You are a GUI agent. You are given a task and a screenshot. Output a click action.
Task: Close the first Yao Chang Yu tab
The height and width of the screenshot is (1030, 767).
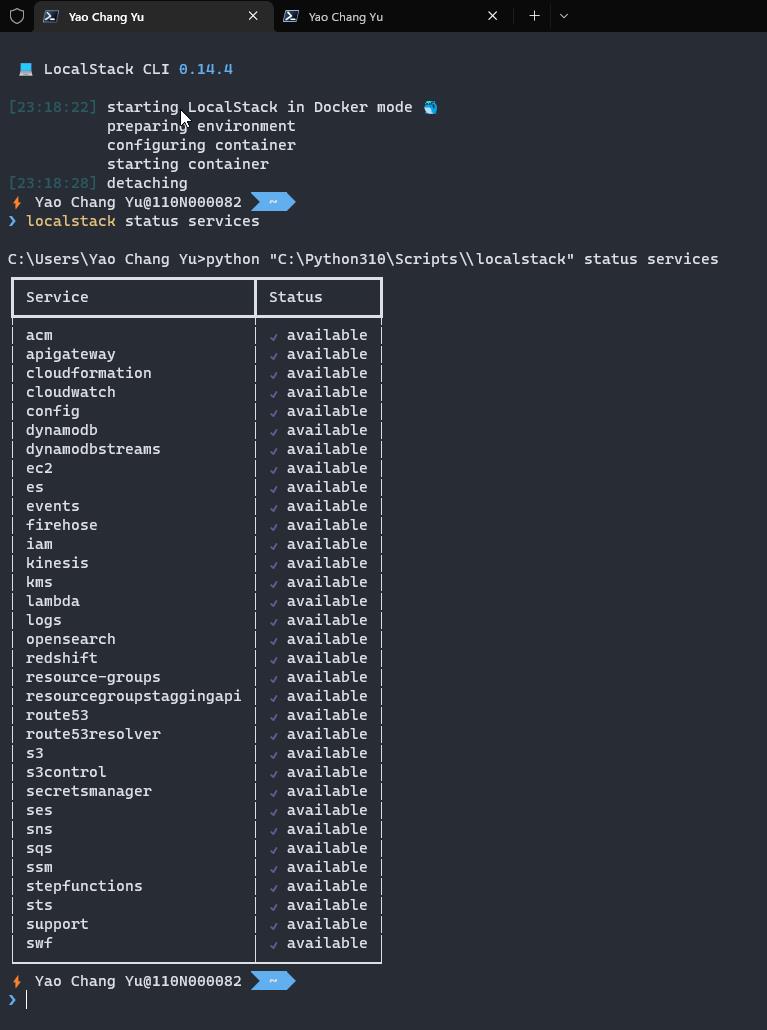click(253, 16)
